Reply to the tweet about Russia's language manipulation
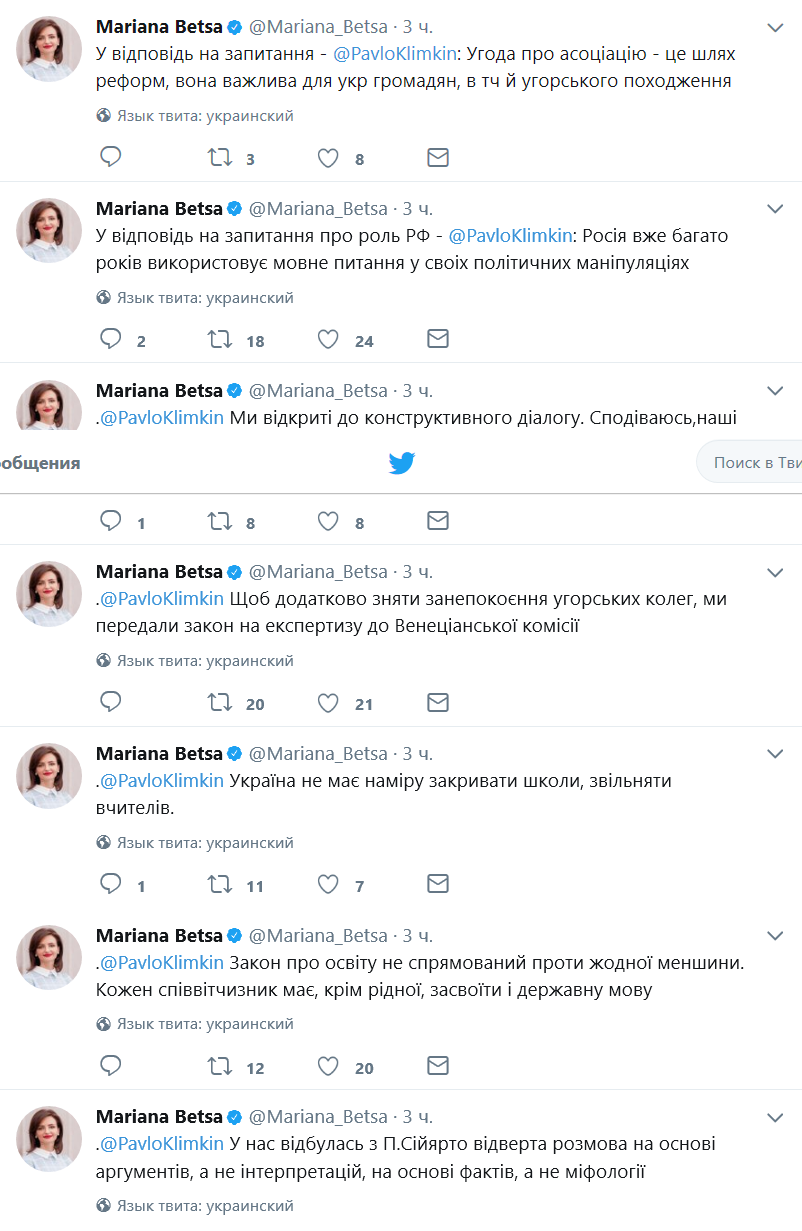Screen dimensions: 802x1231 pyautogui.click(x=111, y=339)
